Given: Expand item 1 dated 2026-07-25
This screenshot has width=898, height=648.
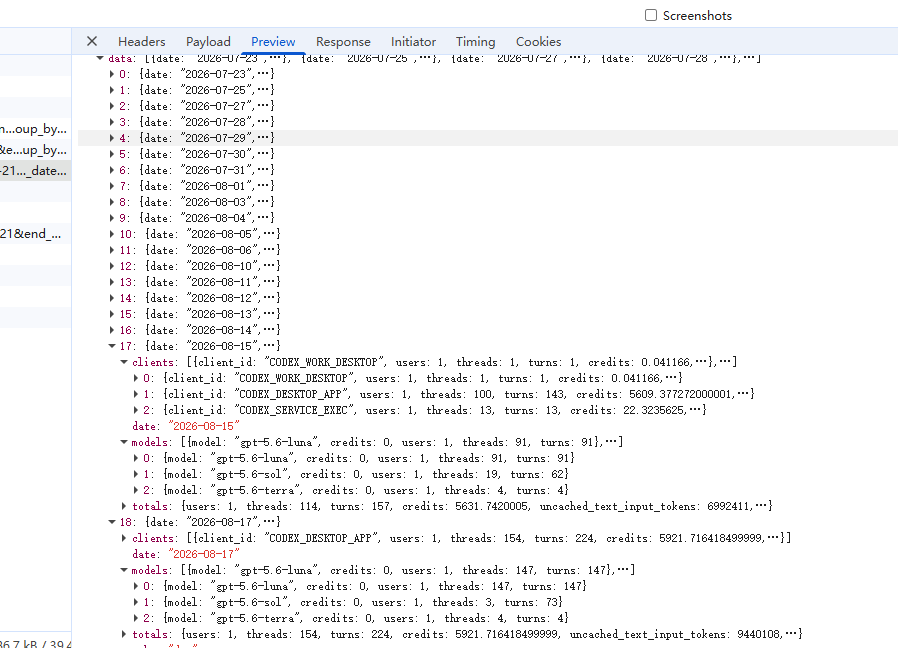Looking at the screenshot, I should point(112,90).
